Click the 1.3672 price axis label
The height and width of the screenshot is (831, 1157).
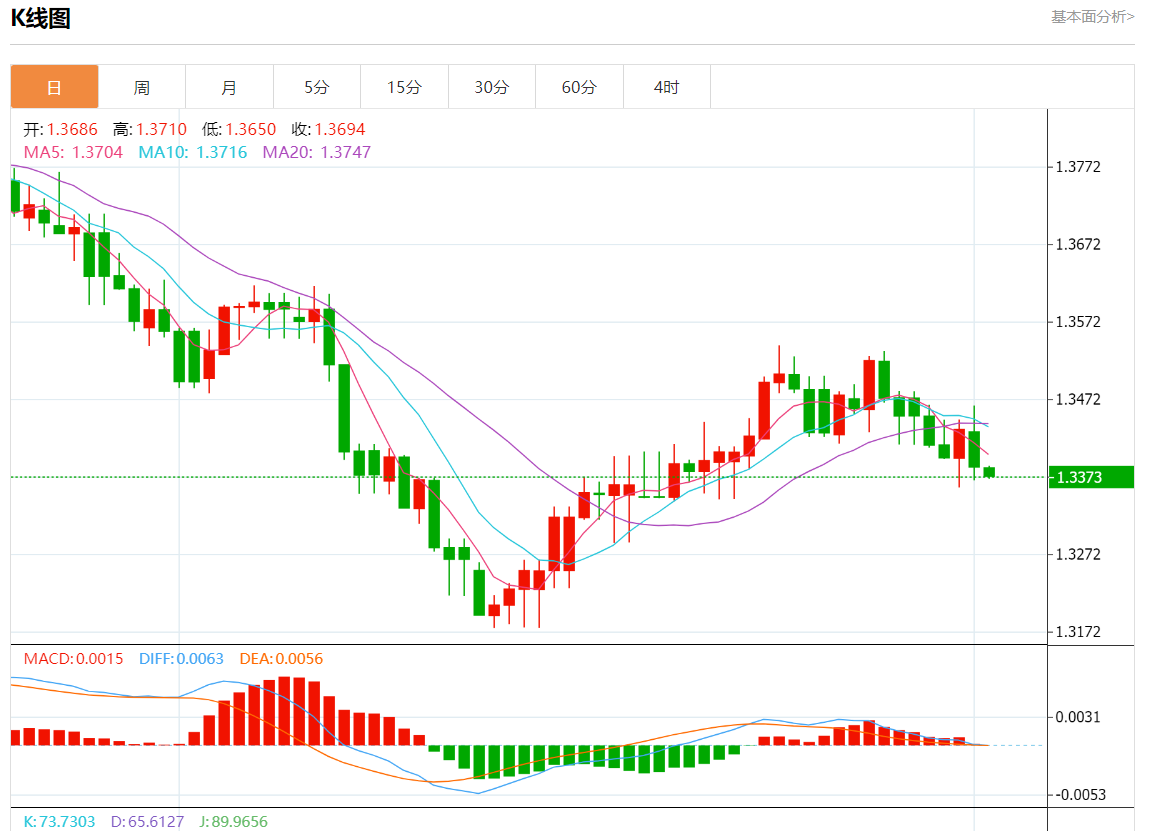pos(1078,244)
